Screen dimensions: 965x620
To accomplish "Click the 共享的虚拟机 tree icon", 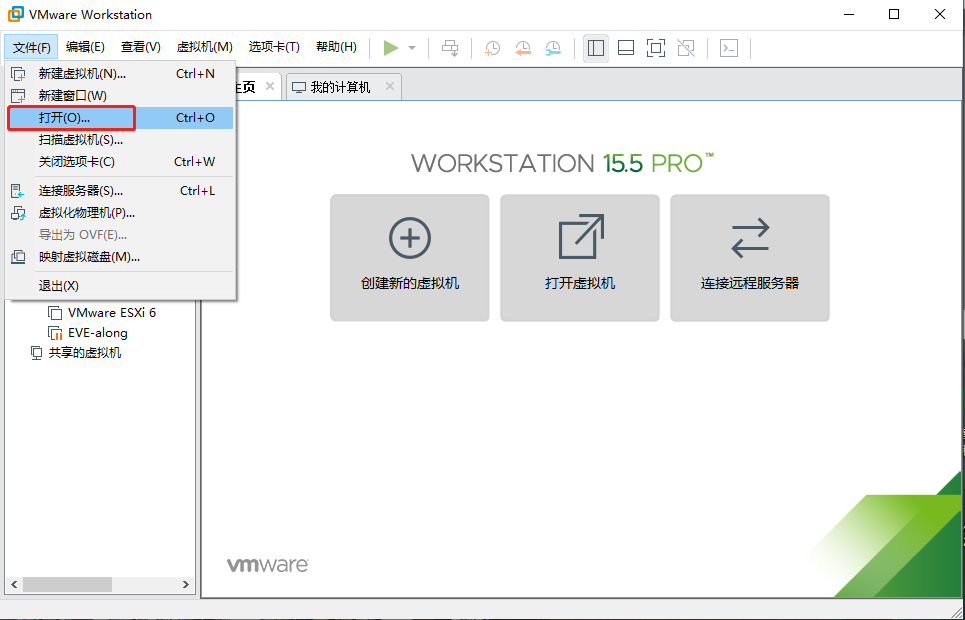I will 36,353.
